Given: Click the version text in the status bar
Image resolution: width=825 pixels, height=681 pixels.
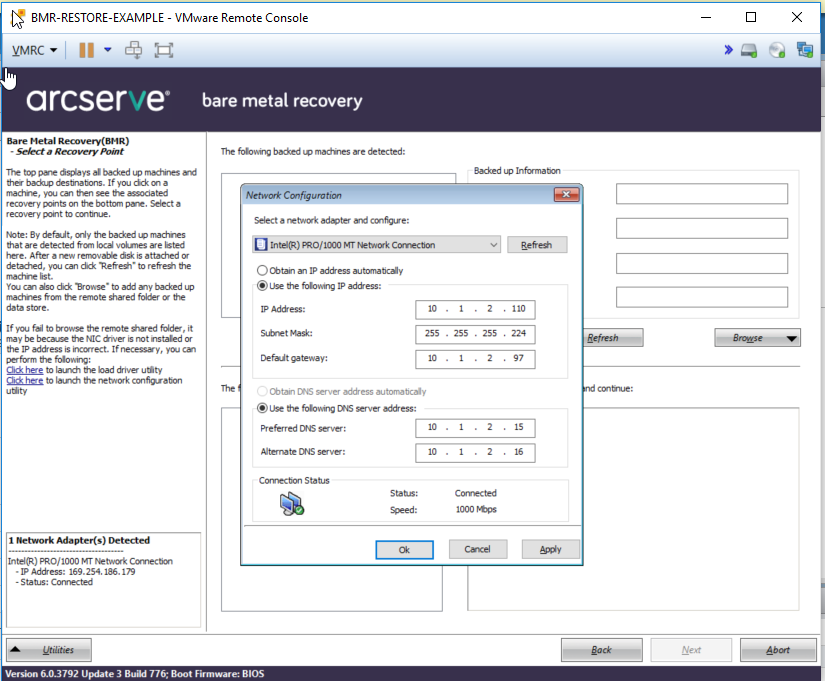Looking at the screenshot, I should click(x=135, y=674).
